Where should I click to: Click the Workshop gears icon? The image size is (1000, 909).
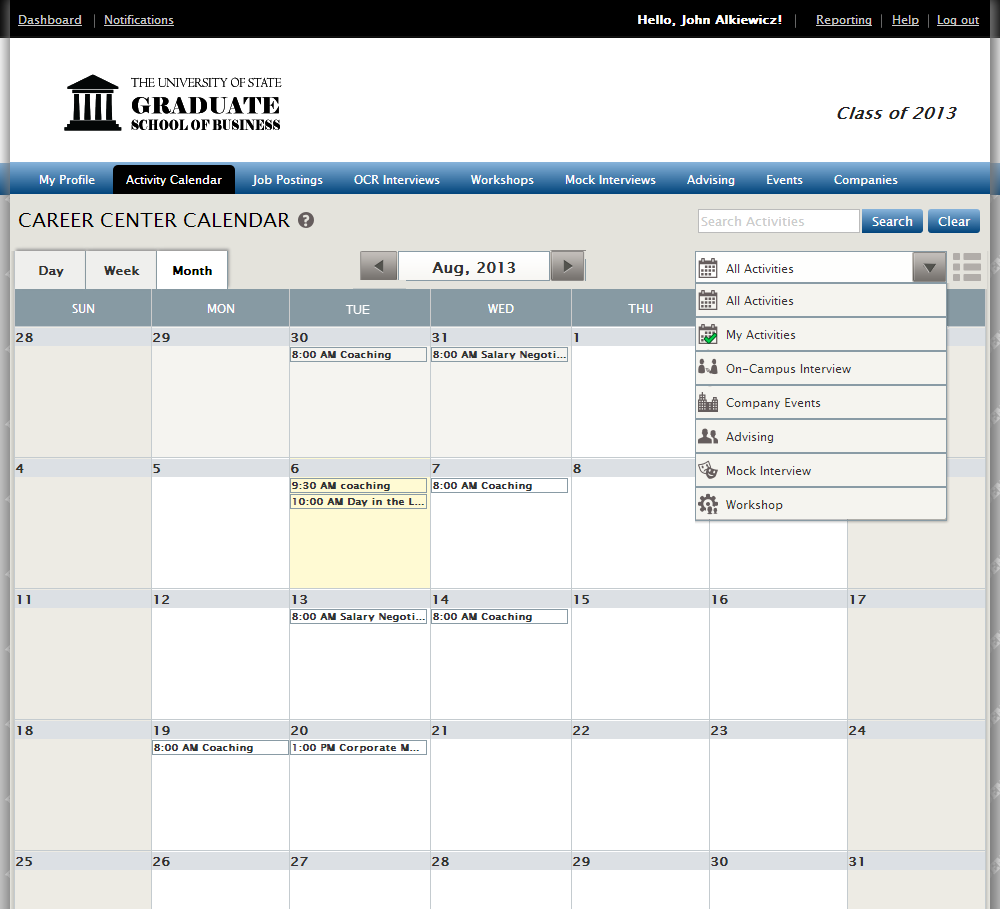708,504
